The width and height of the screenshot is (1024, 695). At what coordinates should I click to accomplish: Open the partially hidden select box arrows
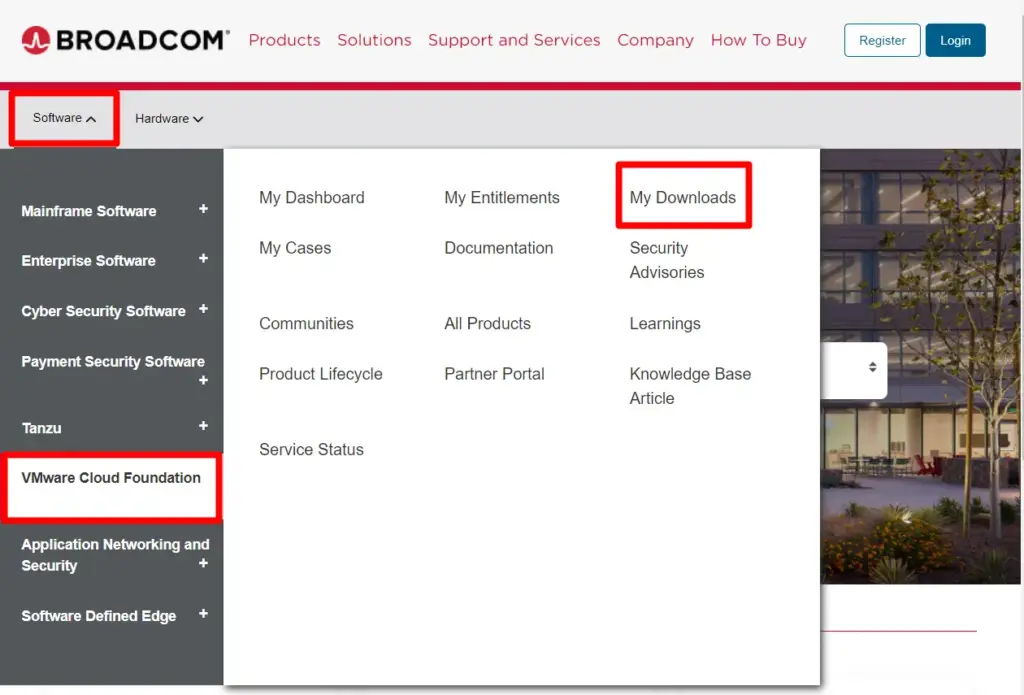pos(872,367)
